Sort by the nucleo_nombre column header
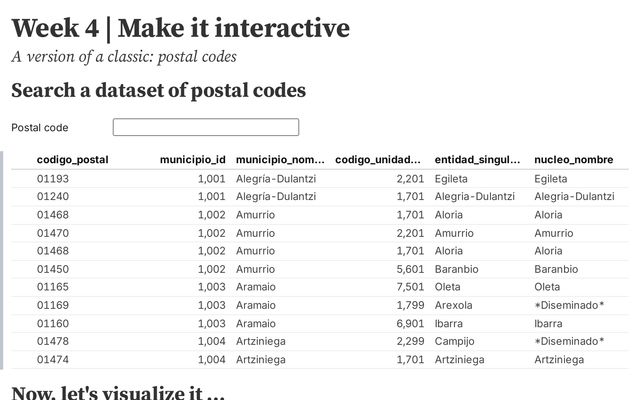The width and height of the screenshot is (640, 400). click(x=573, y=160)
